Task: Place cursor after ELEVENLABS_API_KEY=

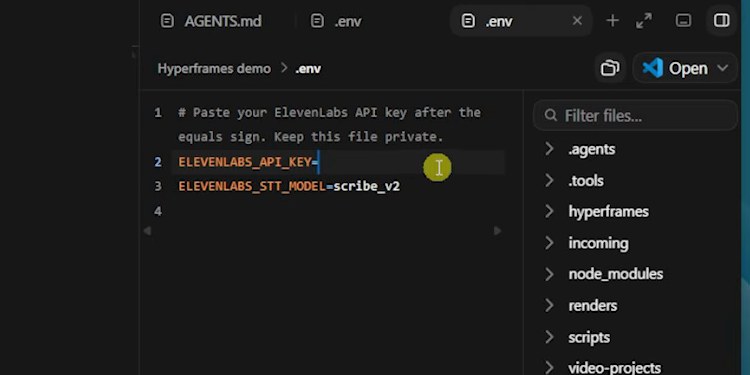Action: [x=319, y=162]
